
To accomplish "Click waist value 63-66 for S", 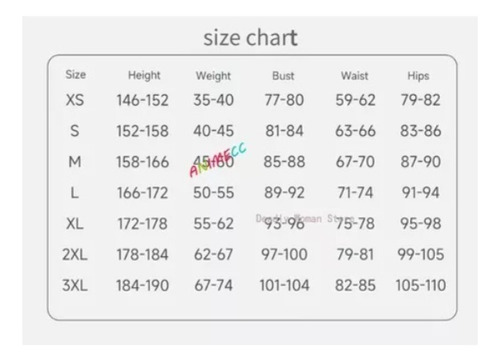I will (355, 131).
